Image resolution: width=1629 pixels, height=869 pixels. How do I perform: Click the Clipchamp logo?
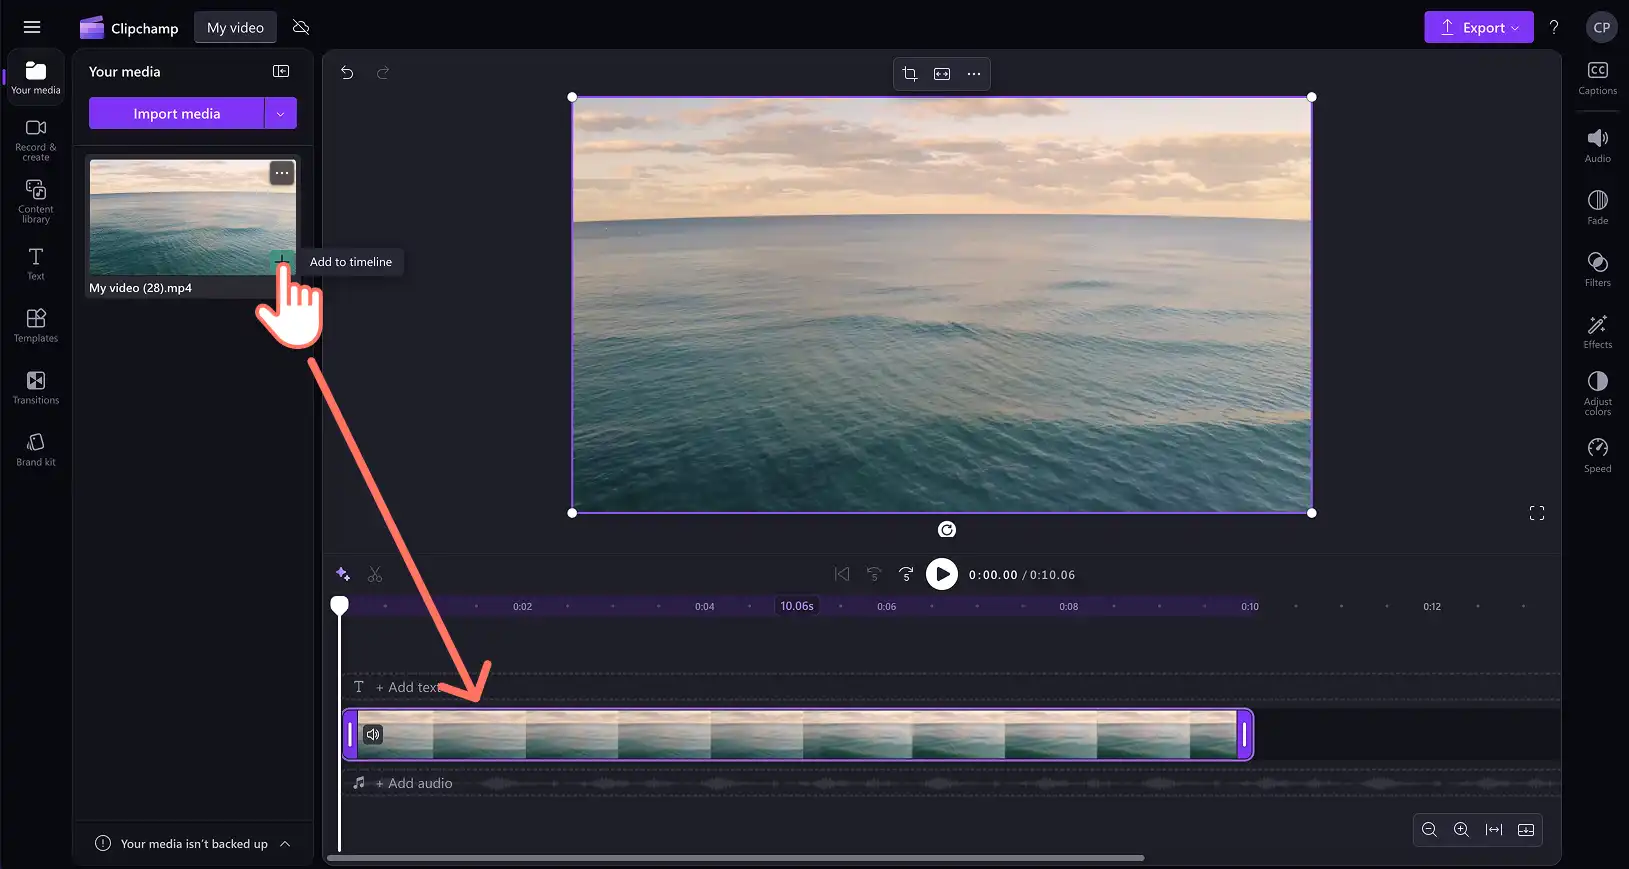[129, 28]
